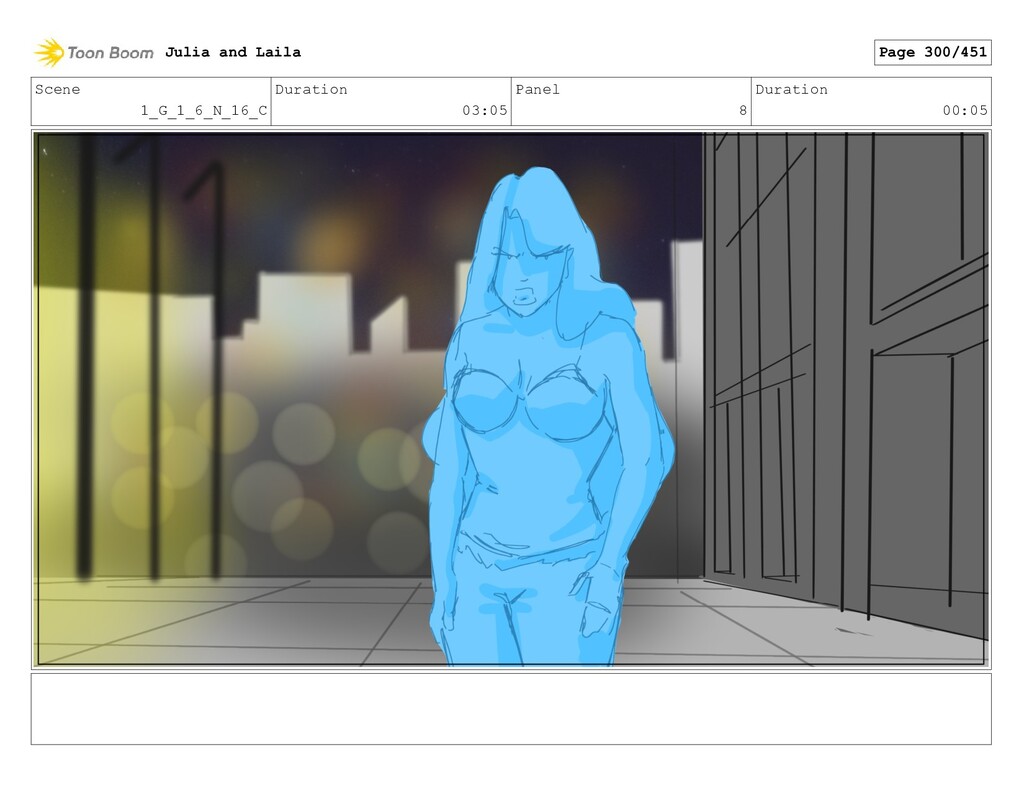Click the panel number '8'
1024x791 pixels.
(x=743, y=110)
